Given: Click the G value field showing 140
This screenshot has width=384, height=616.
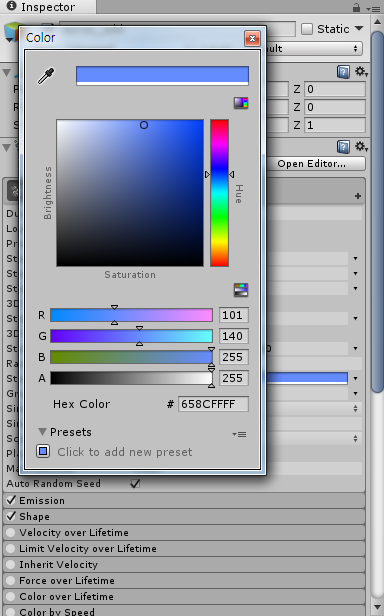Looking at the screenshot, I should tap(233, 336).
